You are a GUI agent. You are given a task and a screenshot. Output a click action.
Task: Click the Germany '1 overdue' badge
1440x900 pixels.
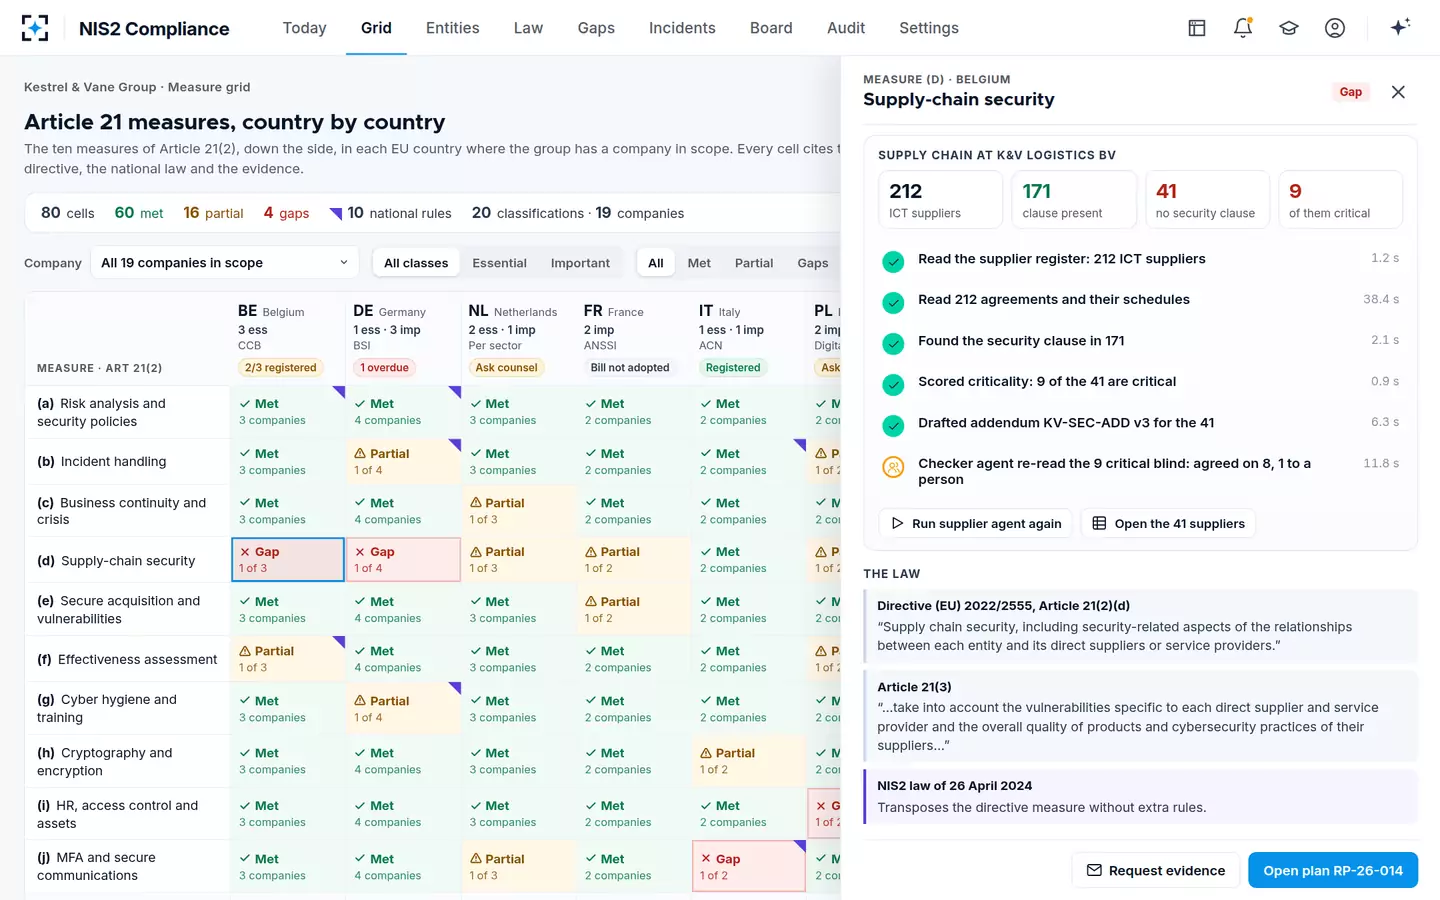tap(385, 368)
